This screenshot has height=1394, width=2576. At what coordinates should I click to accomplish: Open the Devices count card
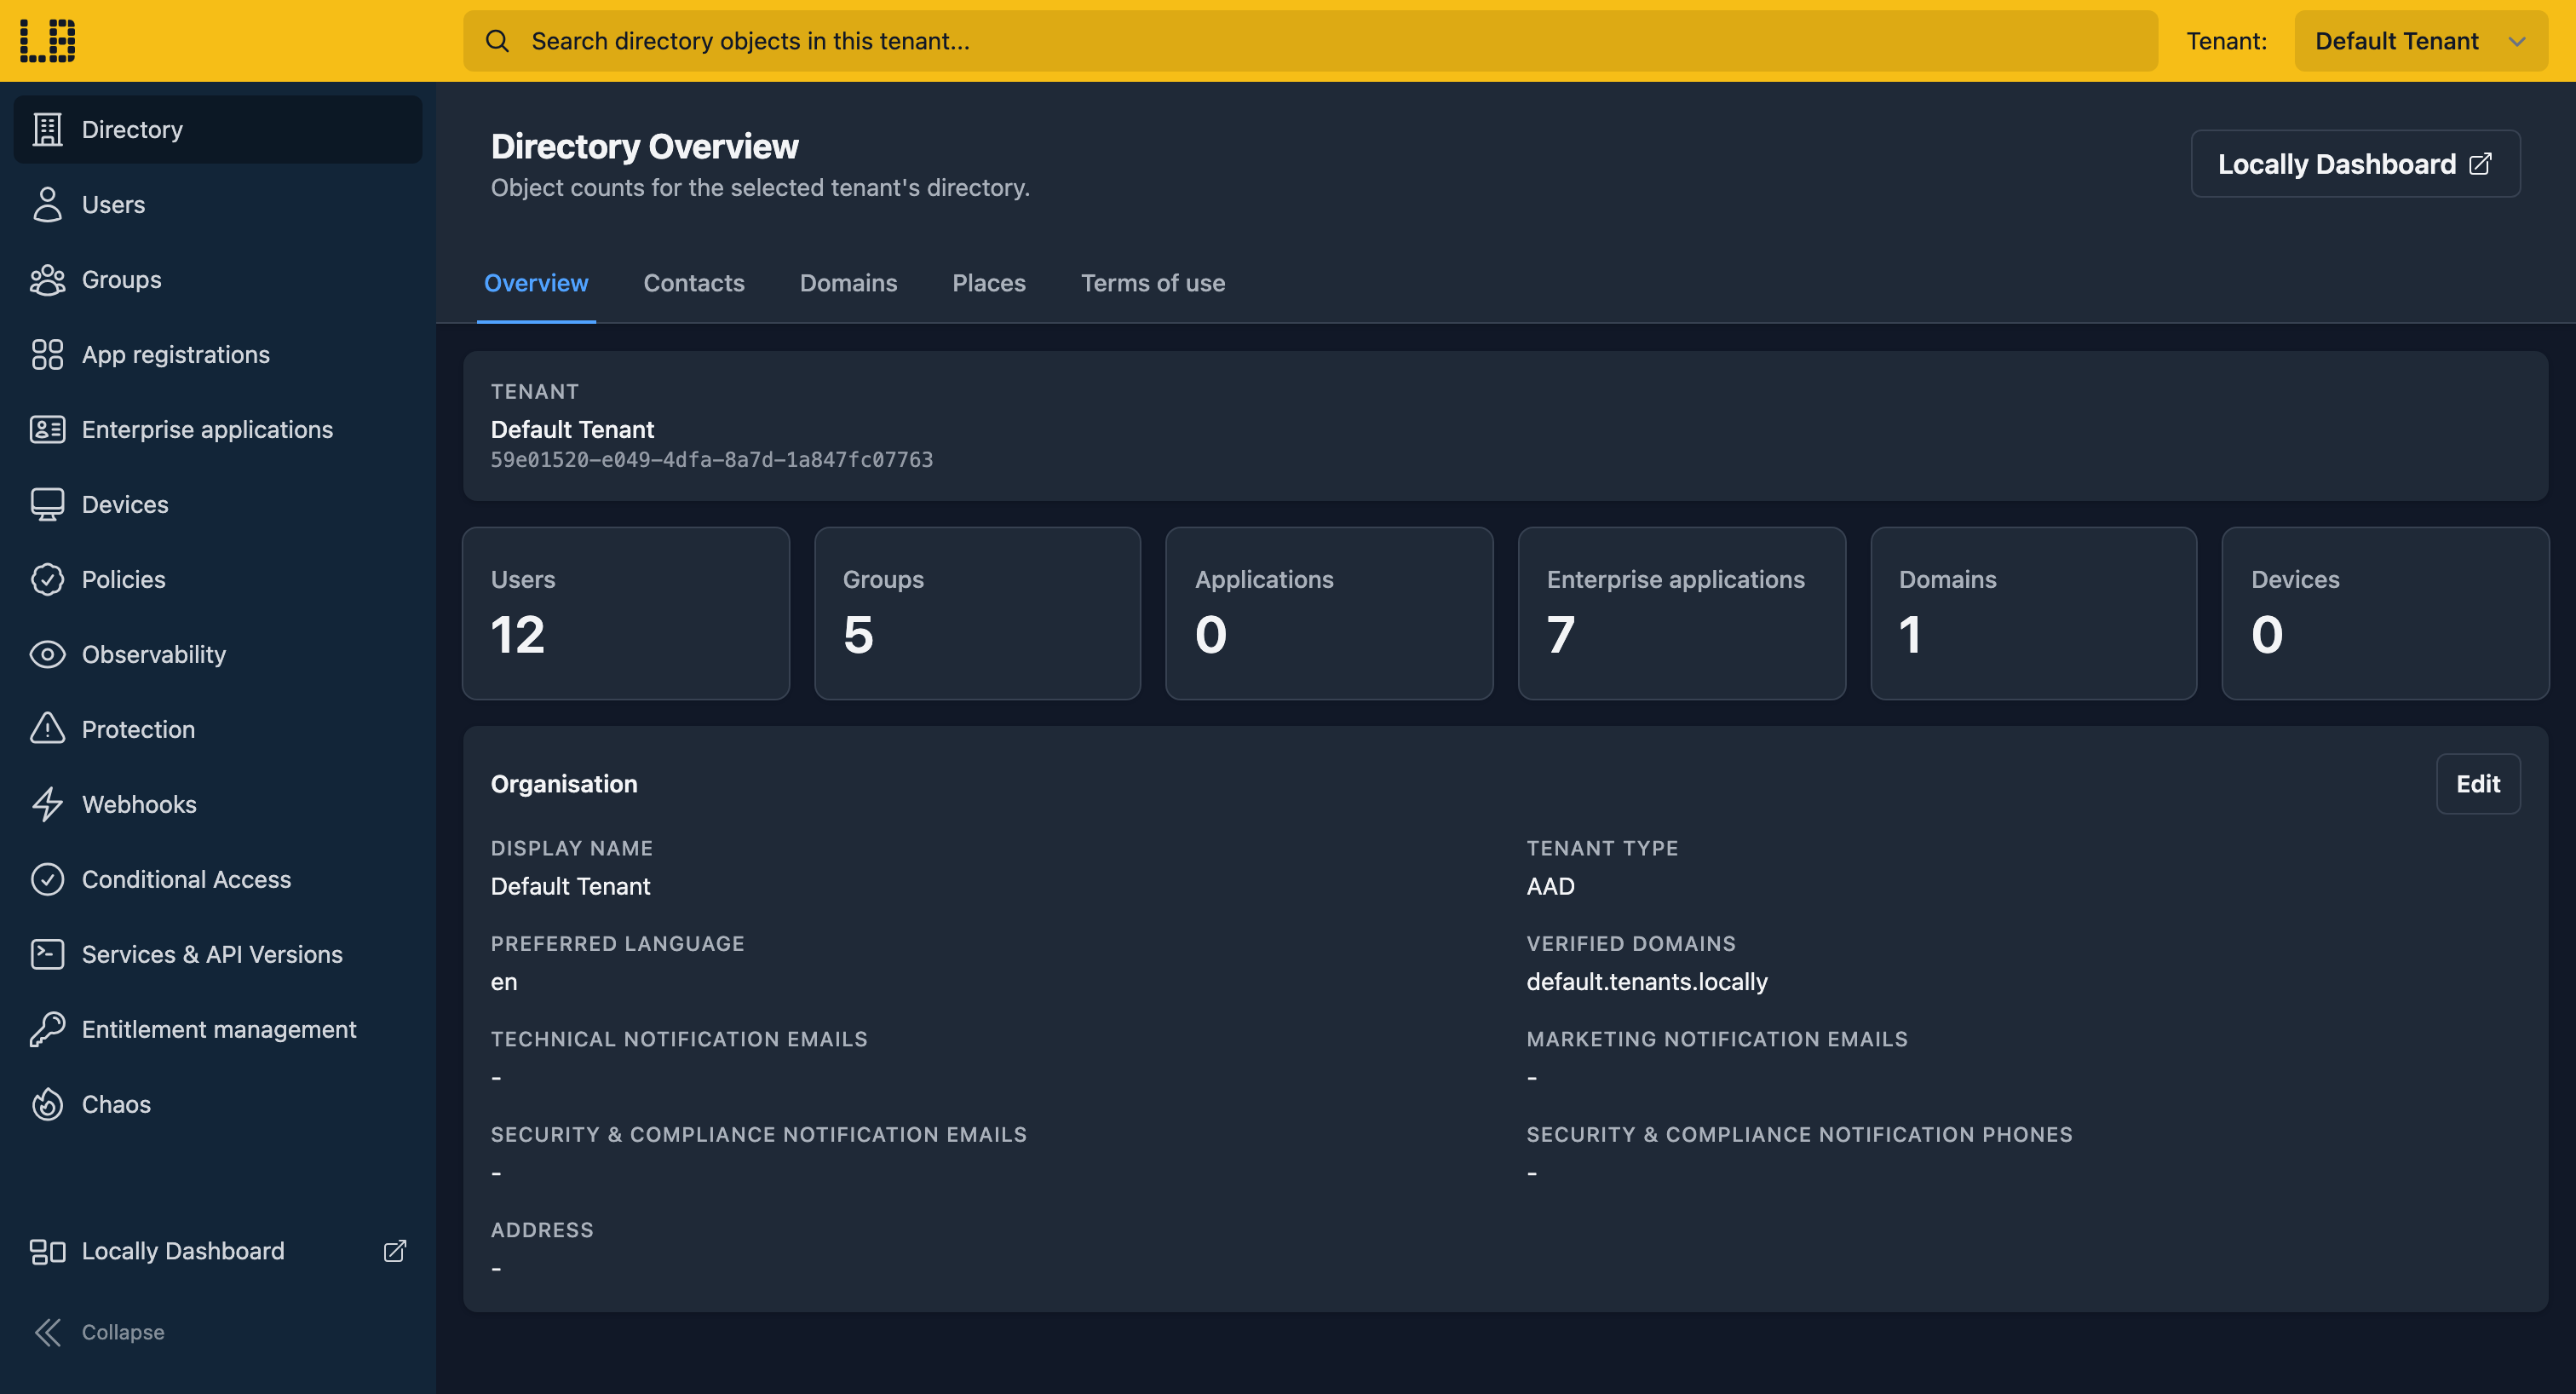[x=2386, y=613]
